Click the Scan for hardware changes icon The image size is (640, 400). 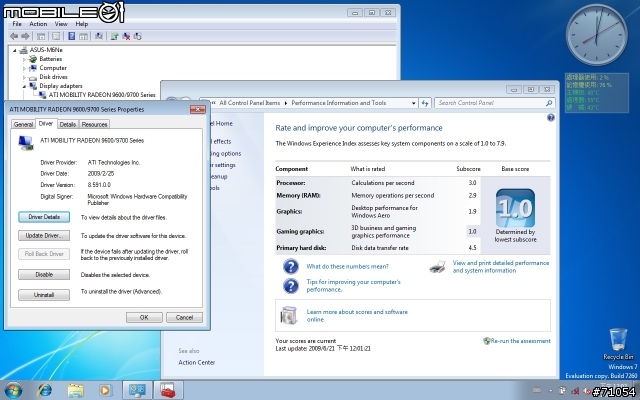(99, 36)
